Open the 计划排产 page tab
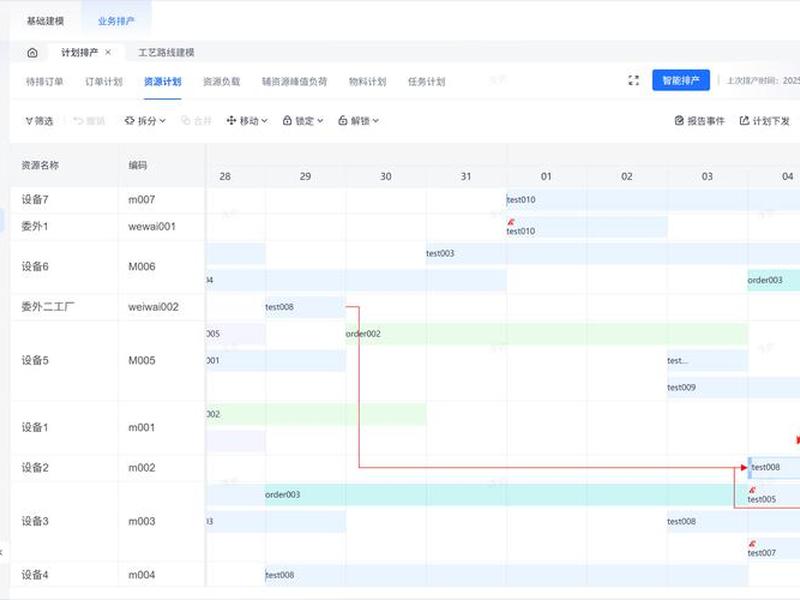This screenshot has height=600, width=800. (80, 53)
